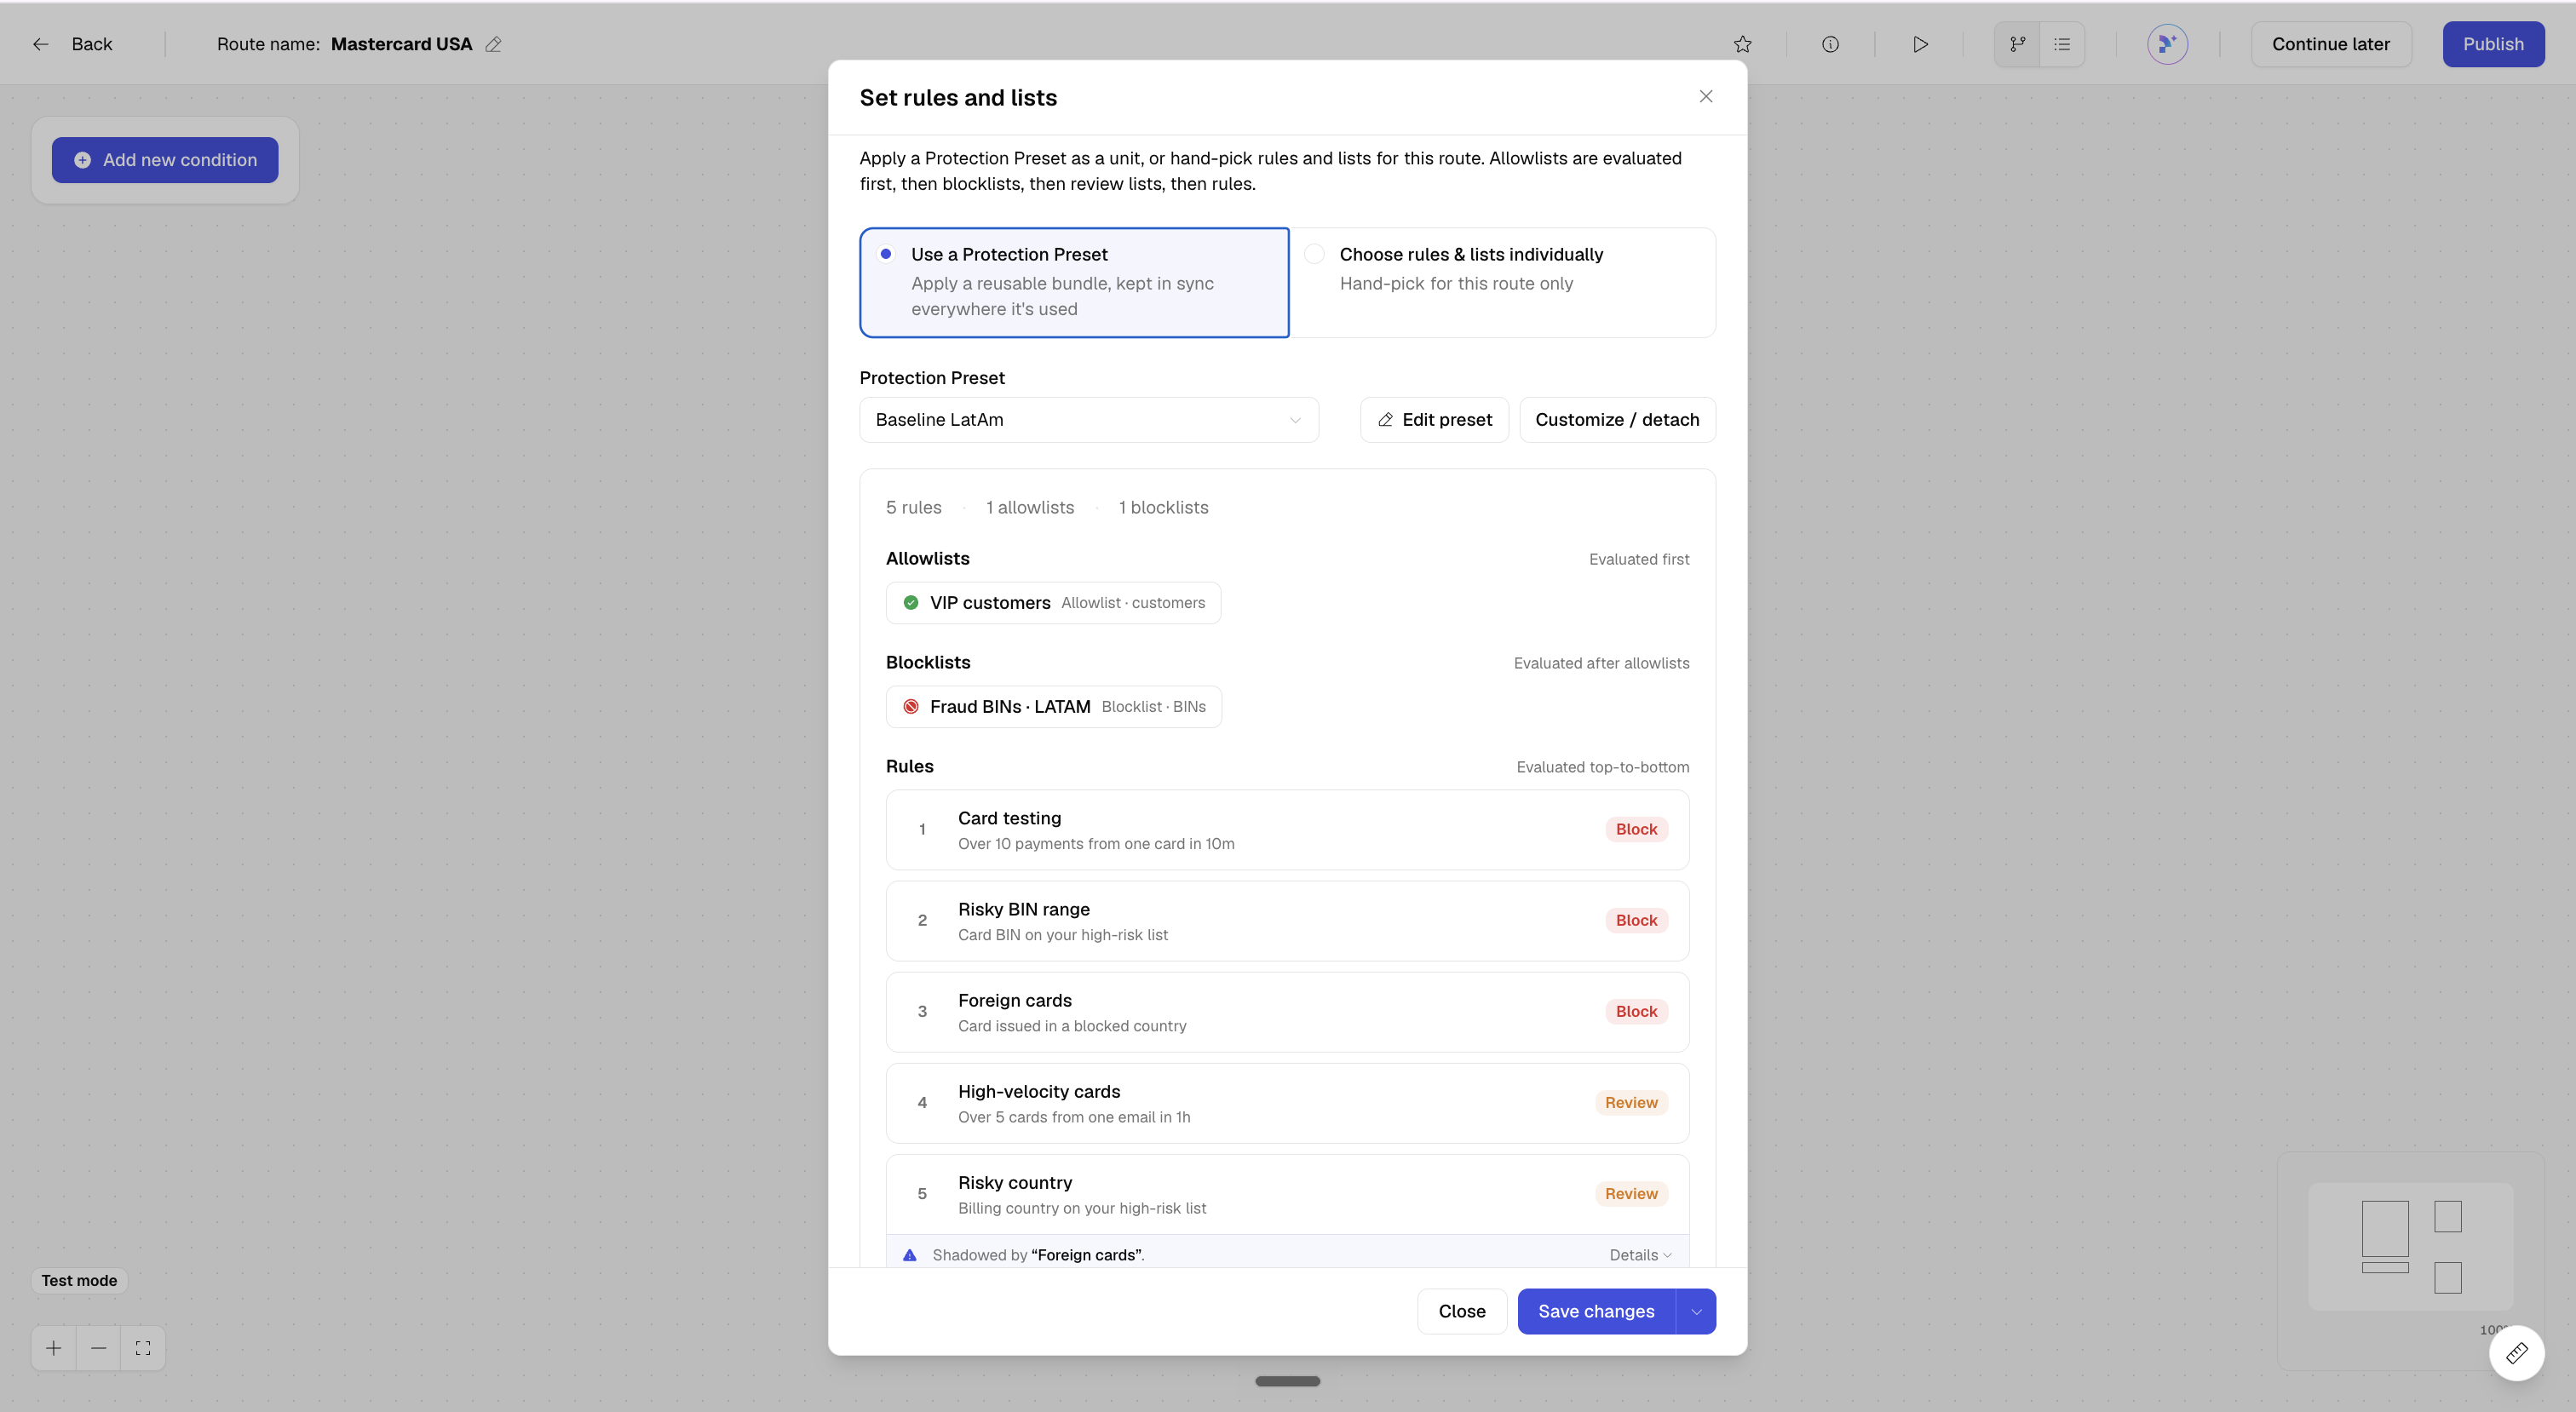
Task: Click the Mastercard USA route name
Action: tap(401, 44)
